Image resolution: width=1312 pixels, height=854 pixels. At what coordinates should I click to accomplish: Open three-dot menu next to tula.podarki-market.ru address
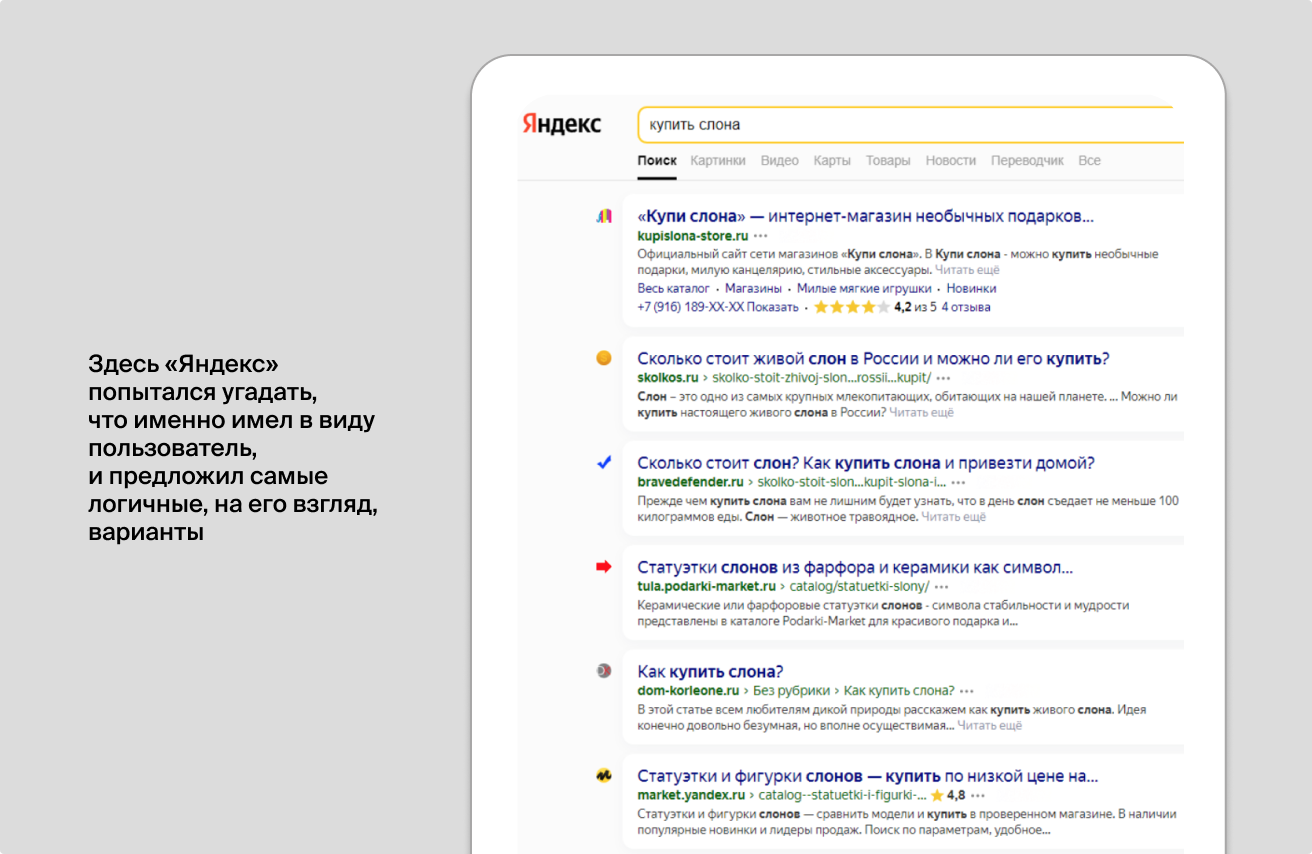[941, 586]
